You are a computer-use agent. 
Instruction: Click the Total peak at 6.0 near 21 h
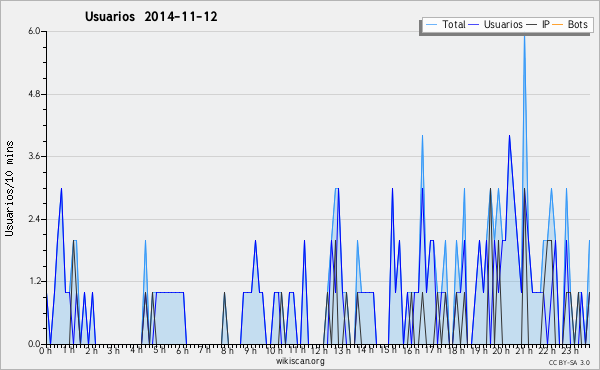(524, 36)
